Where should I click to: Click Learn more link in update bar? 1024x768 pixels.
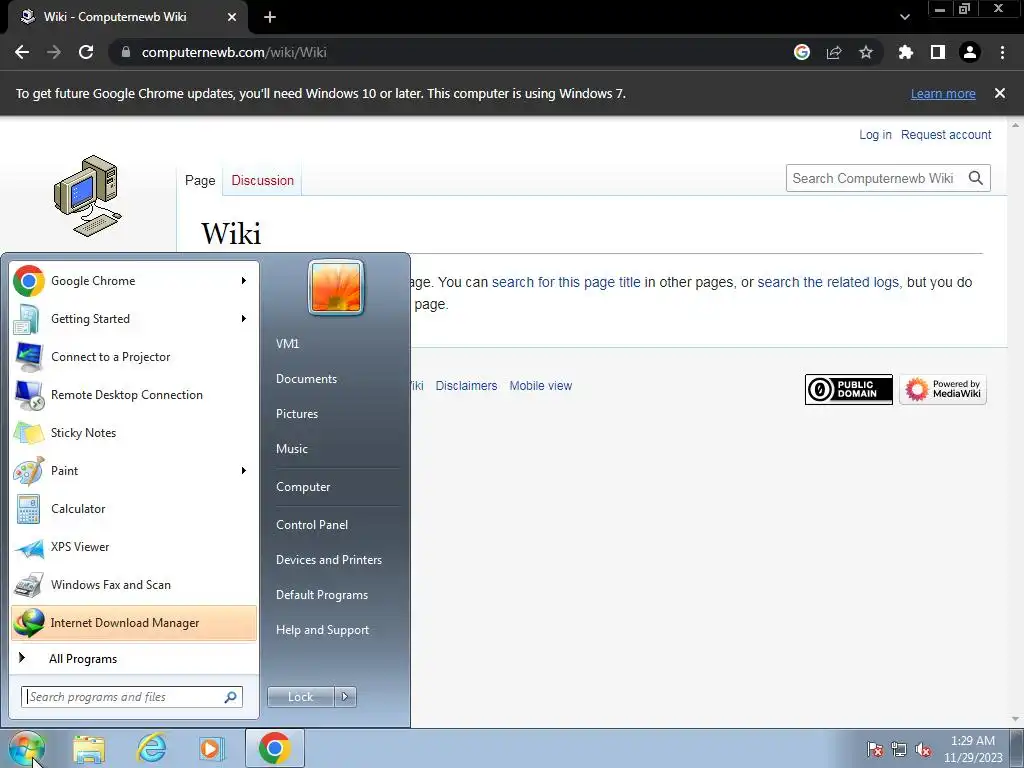(x=943, y=93)
